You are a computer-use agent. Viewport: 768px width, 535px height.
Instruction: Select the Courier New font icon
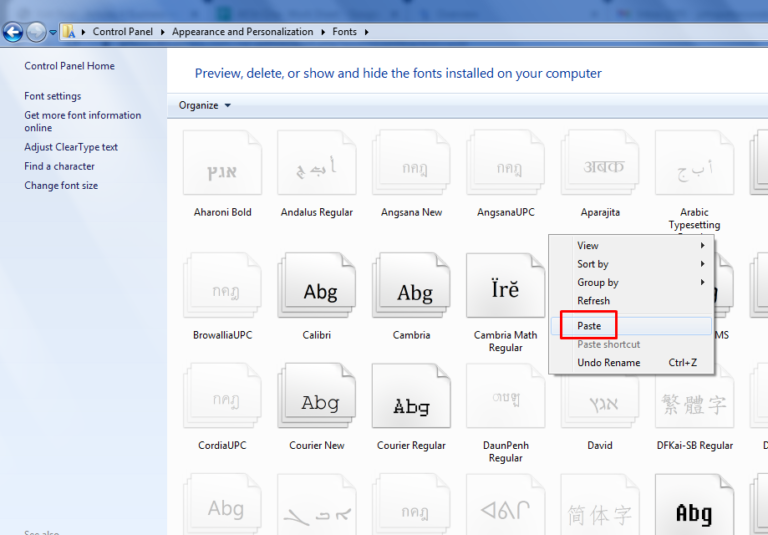click(x=317, y=396)
